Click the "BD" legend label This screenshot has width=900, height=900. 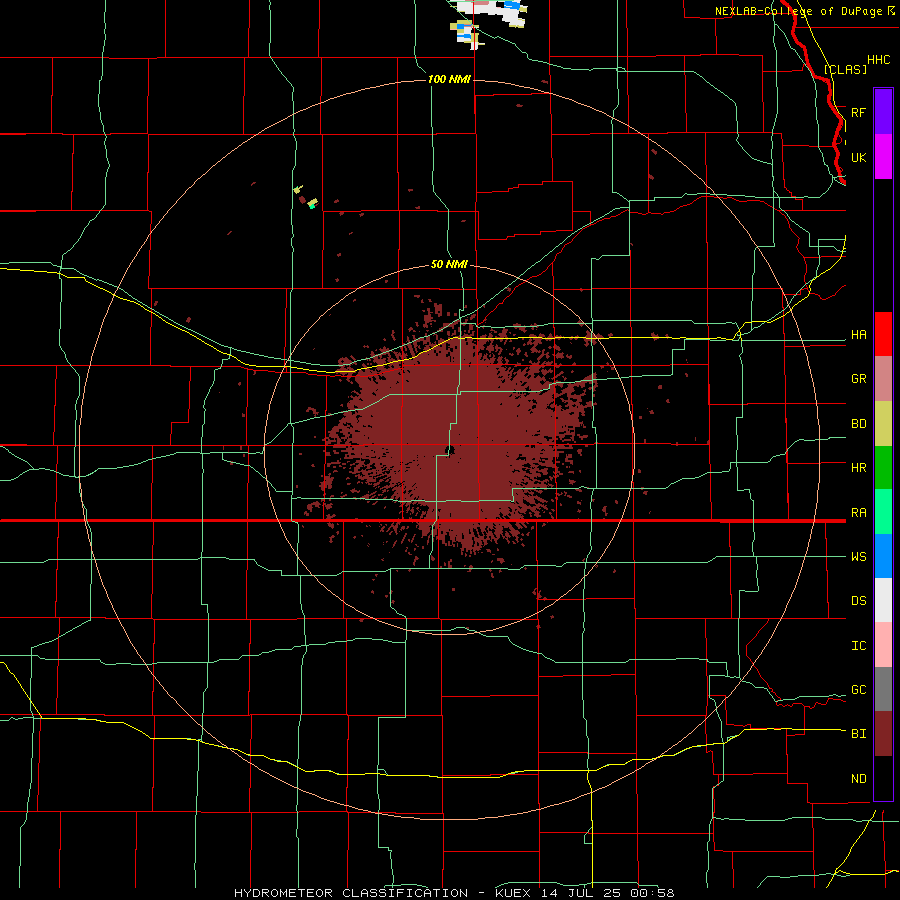pos(858,424)
